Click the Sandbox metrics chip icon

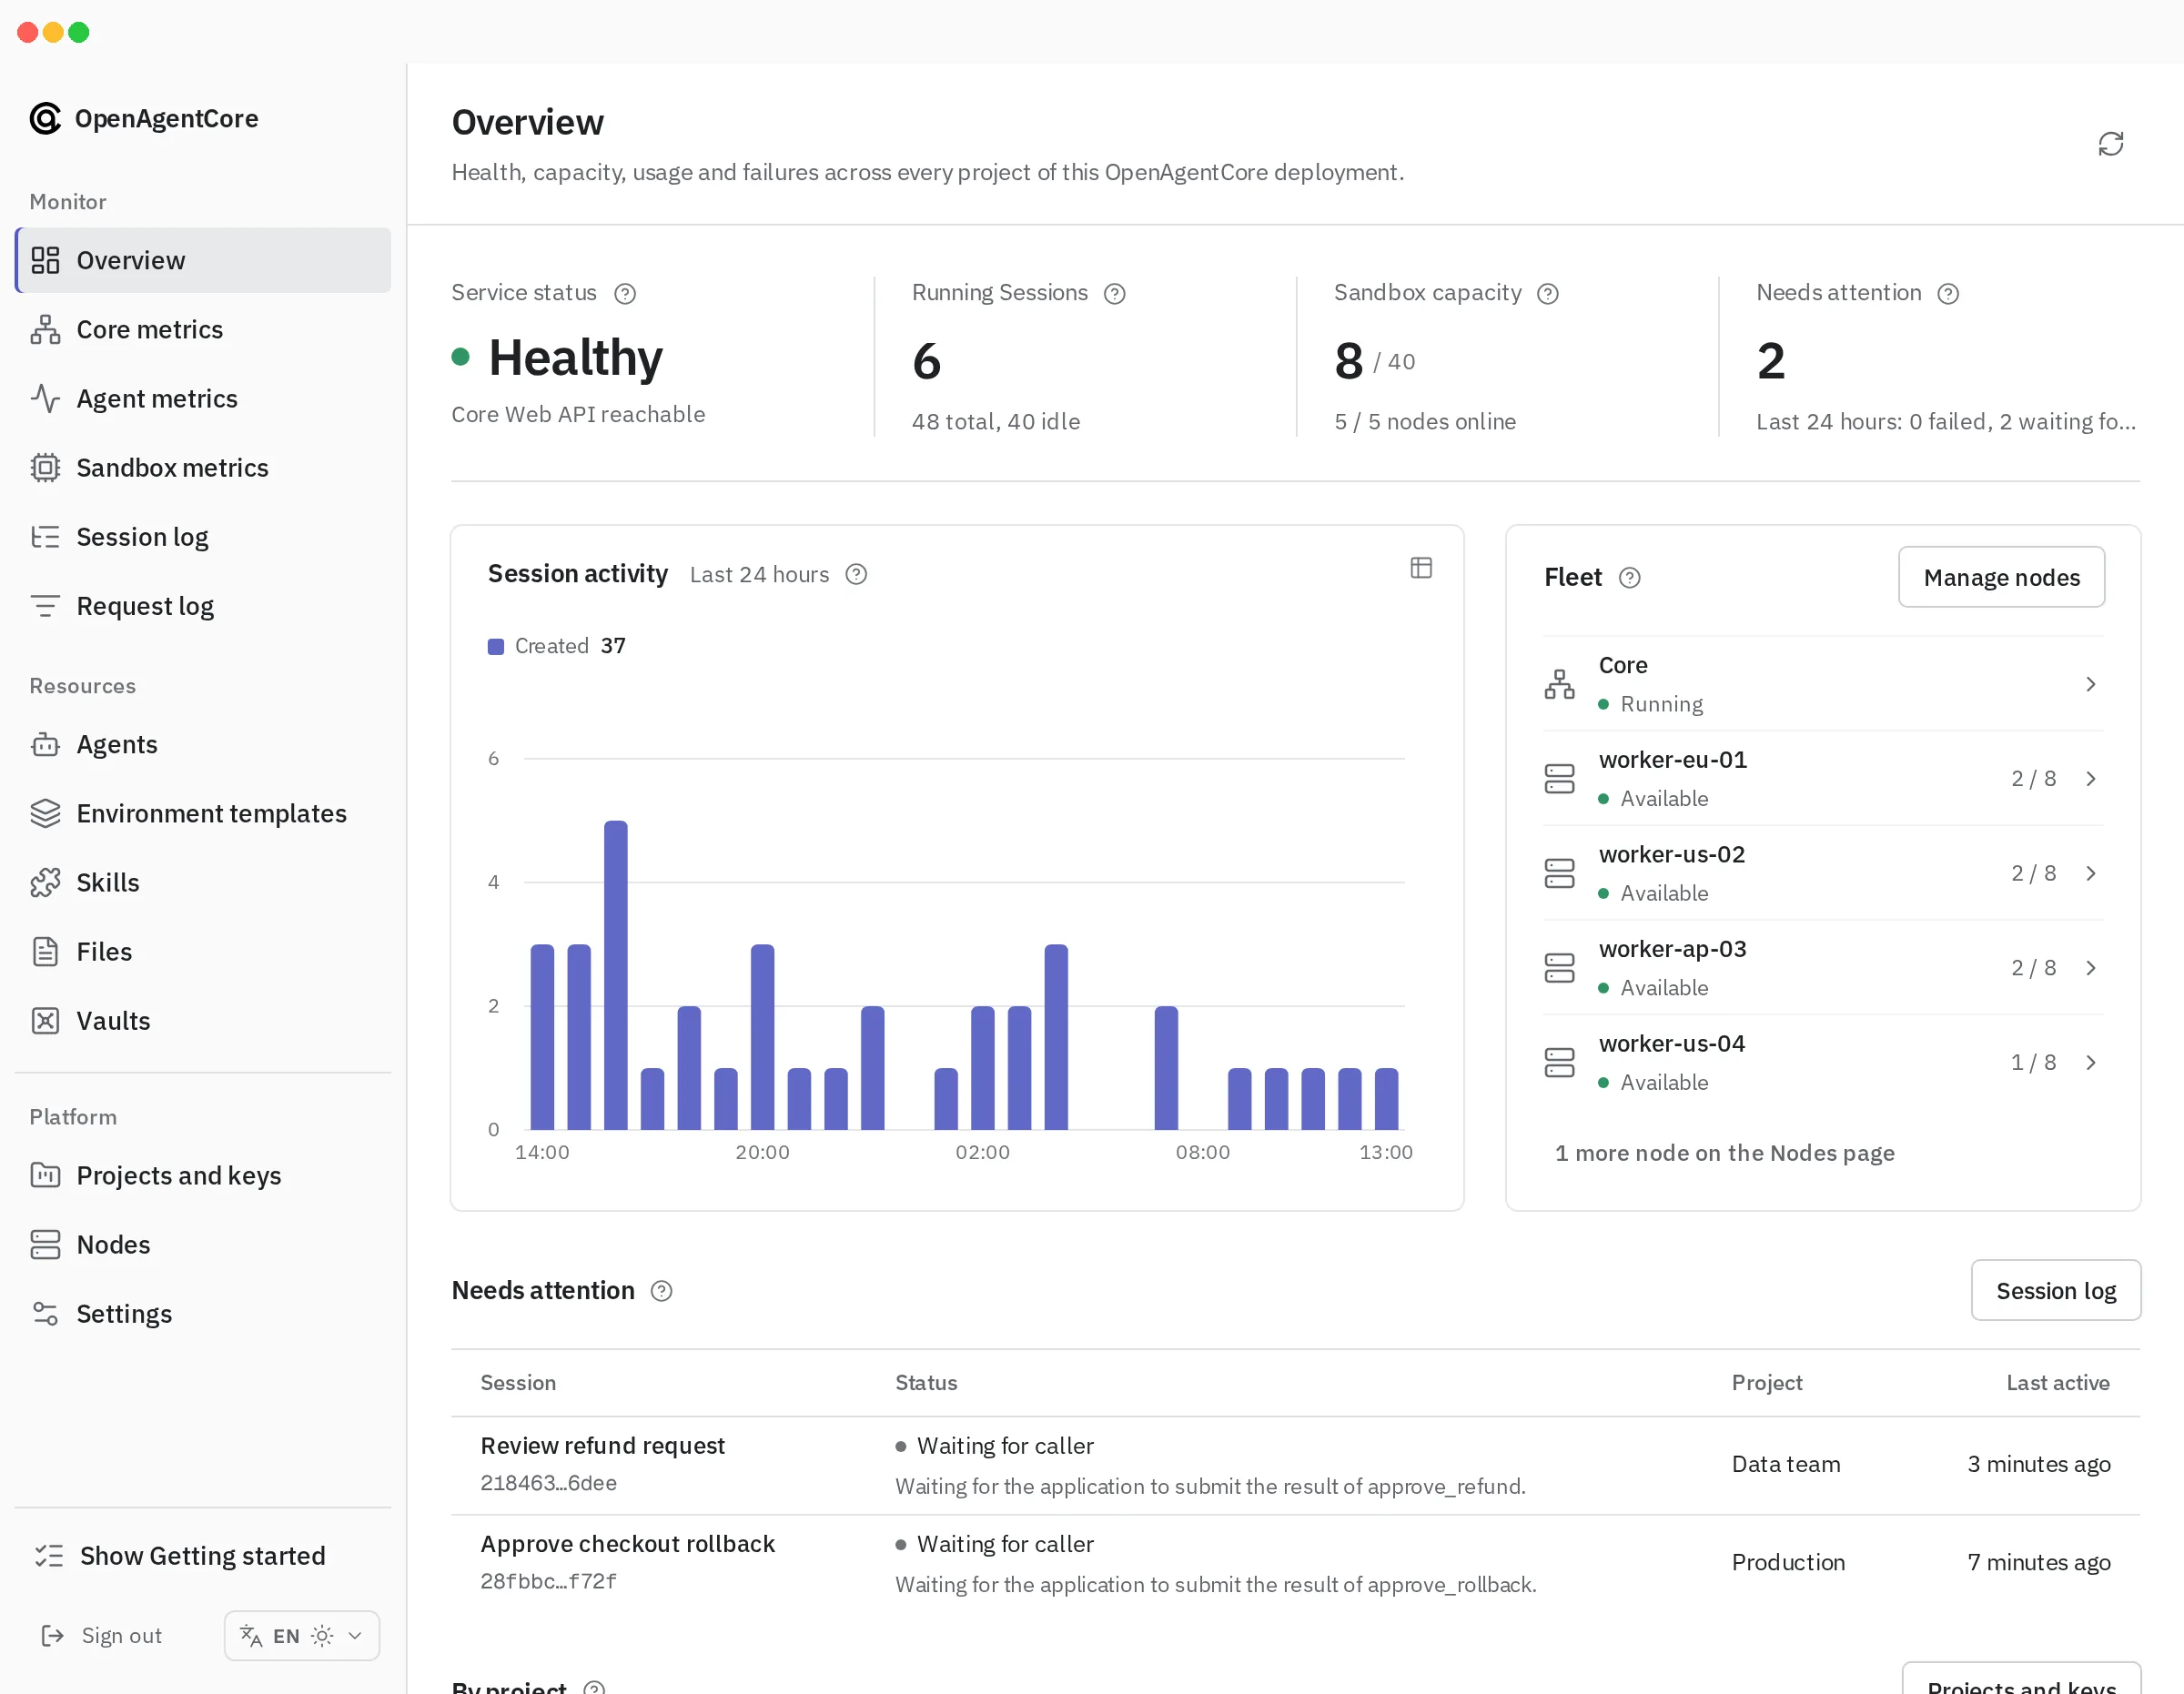[45, 467]
